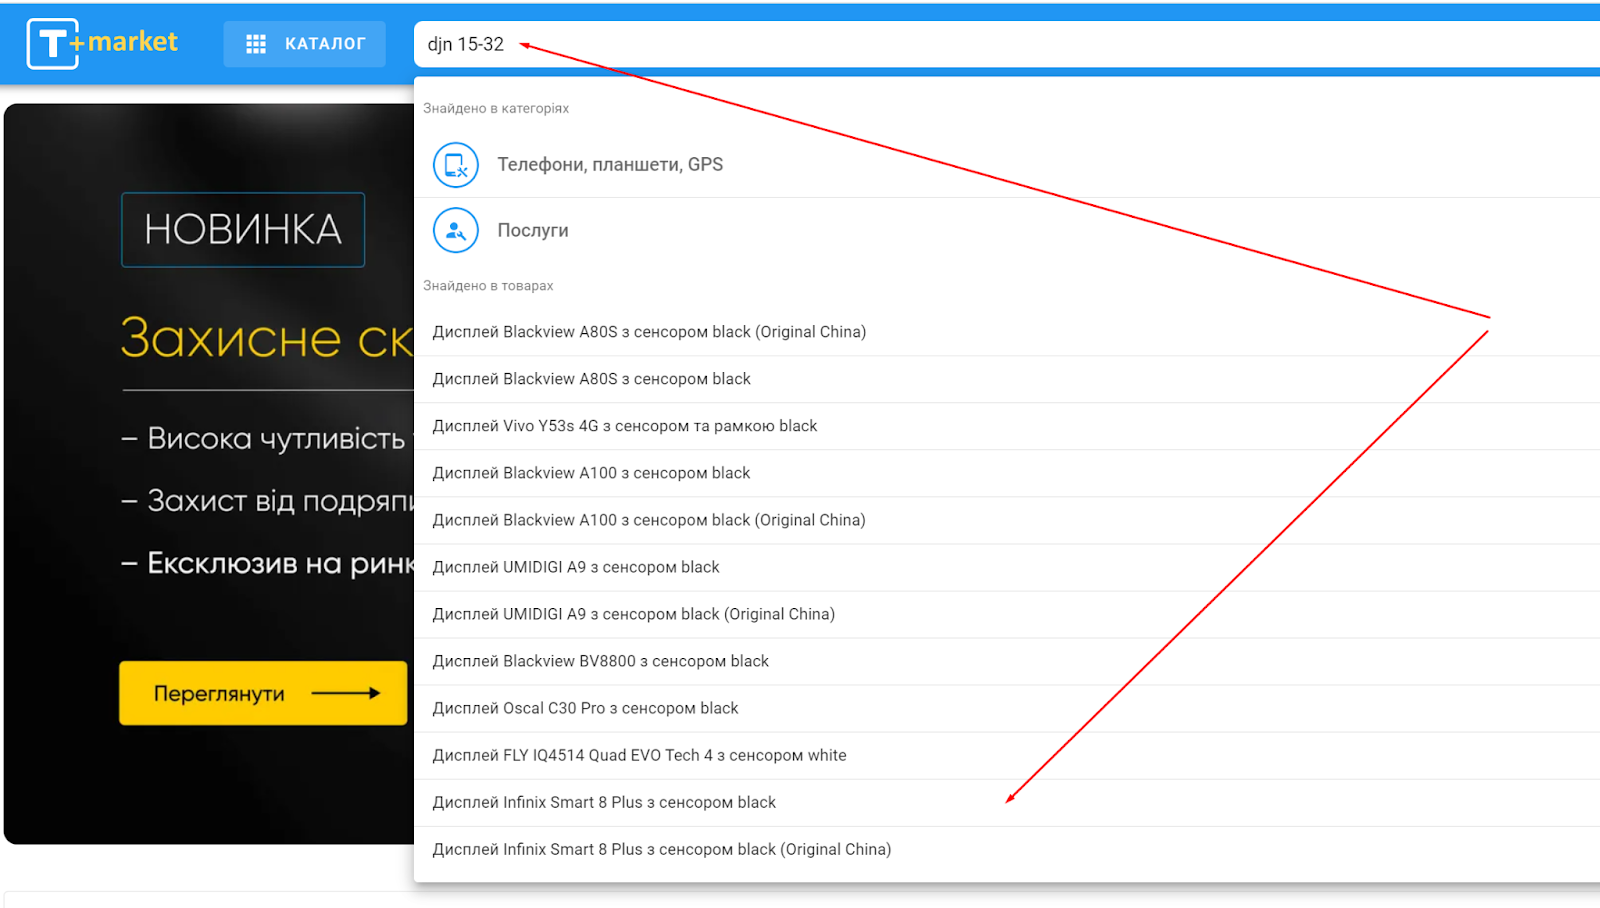The width and height of the screenshot is (1600, 908).
Task: Click the НОВИНКА badge on the banner
Action: (x=243, y=230)
